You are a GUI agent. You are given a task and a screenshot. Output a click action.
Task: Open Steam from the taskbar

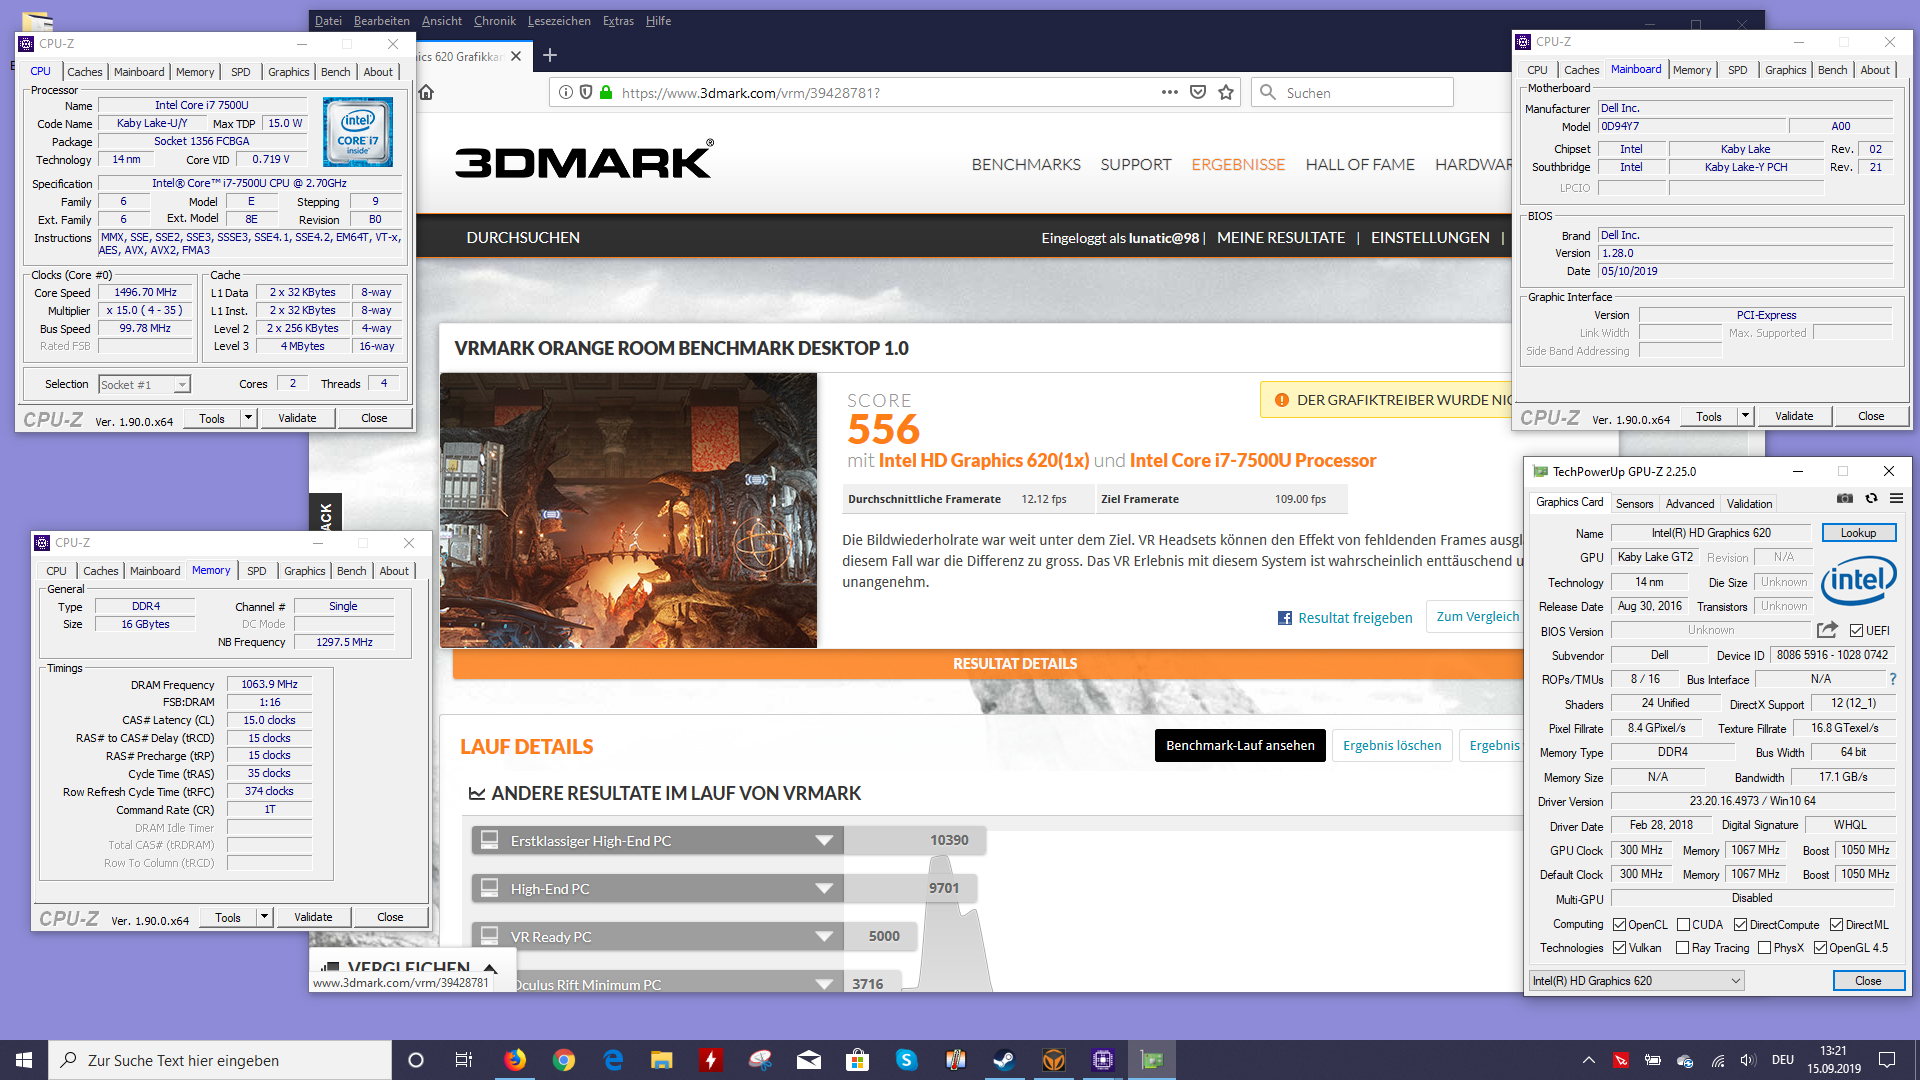tap(1004, 1060)
